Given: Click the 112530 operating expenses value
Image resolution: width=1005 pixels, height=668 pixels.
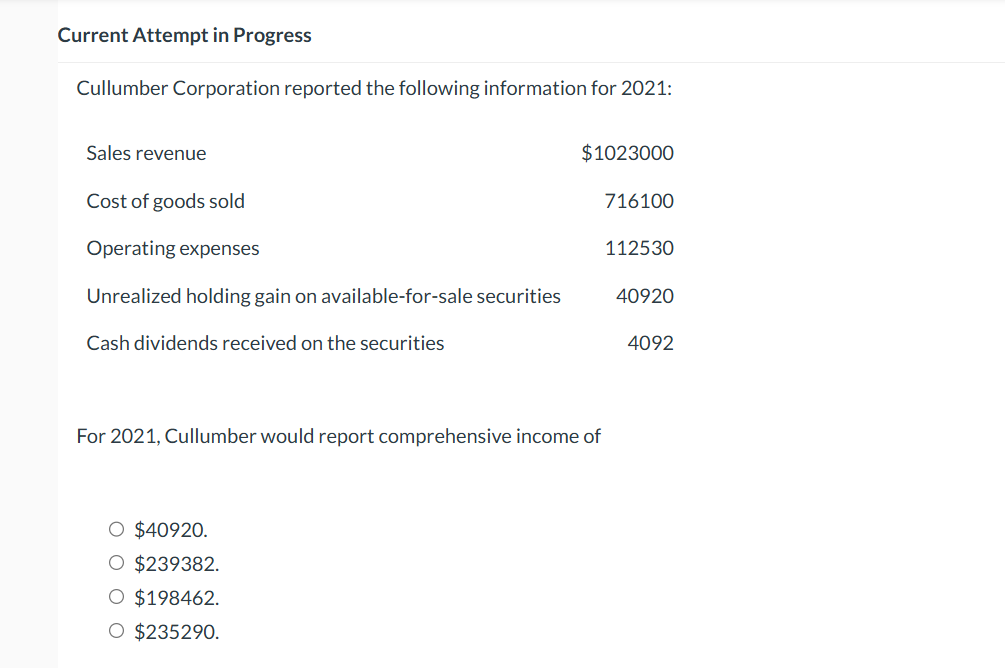Looking at the screenshot, I should pos(640,248).
